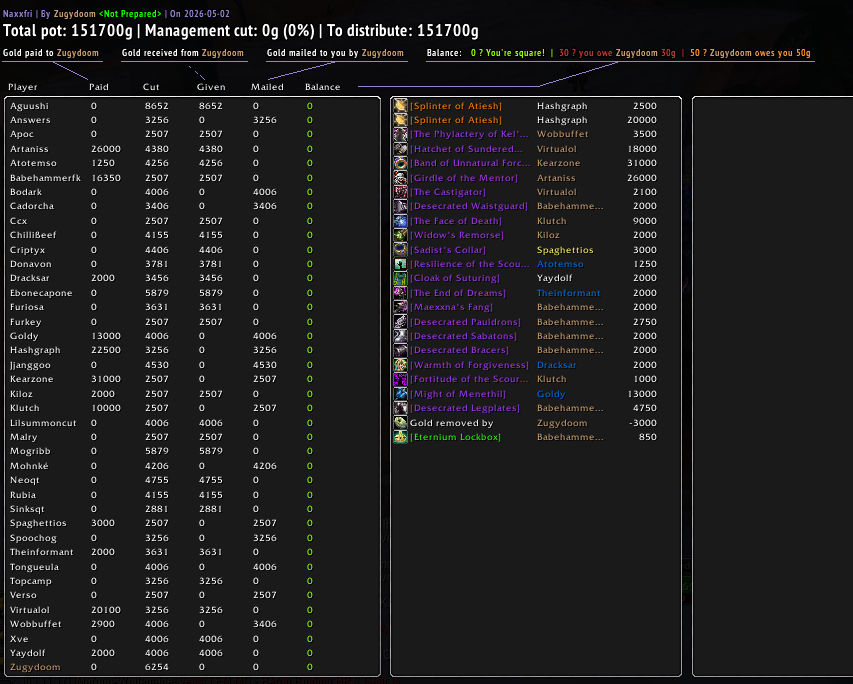Click the Girdle of the Mentor icon
This screenshot has width=853, height=684.
400,178
